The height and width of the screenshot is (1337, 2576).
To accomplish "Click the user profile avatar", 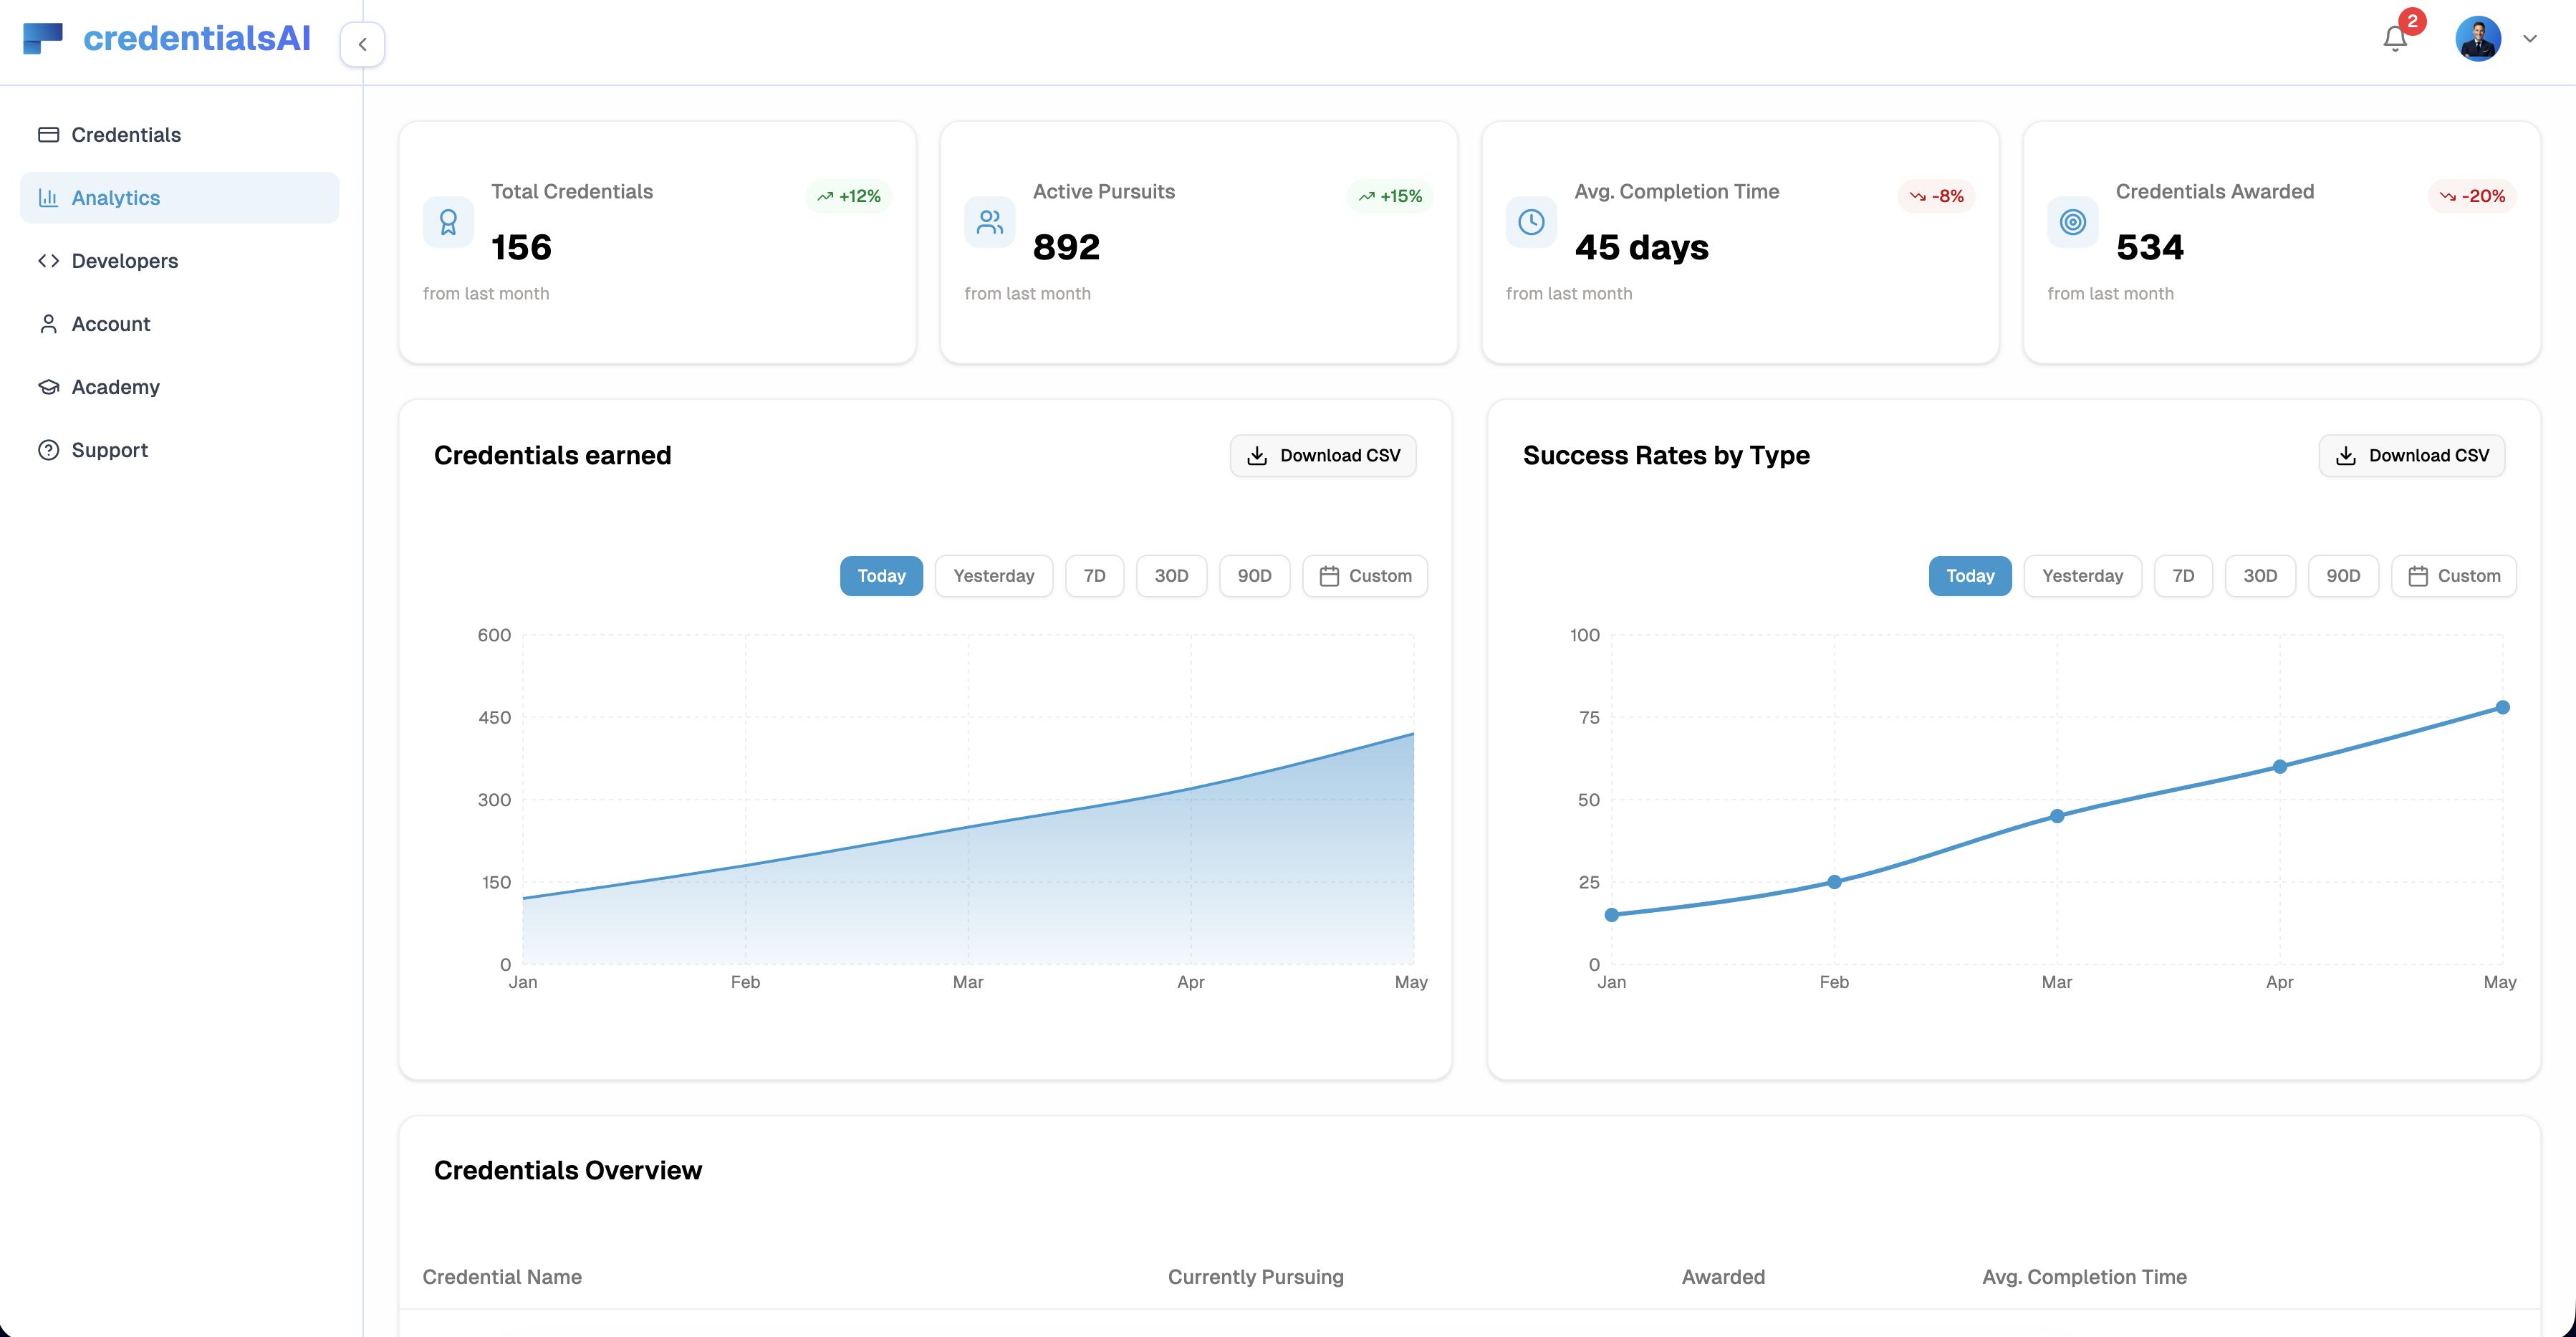I will (2478, 39).
